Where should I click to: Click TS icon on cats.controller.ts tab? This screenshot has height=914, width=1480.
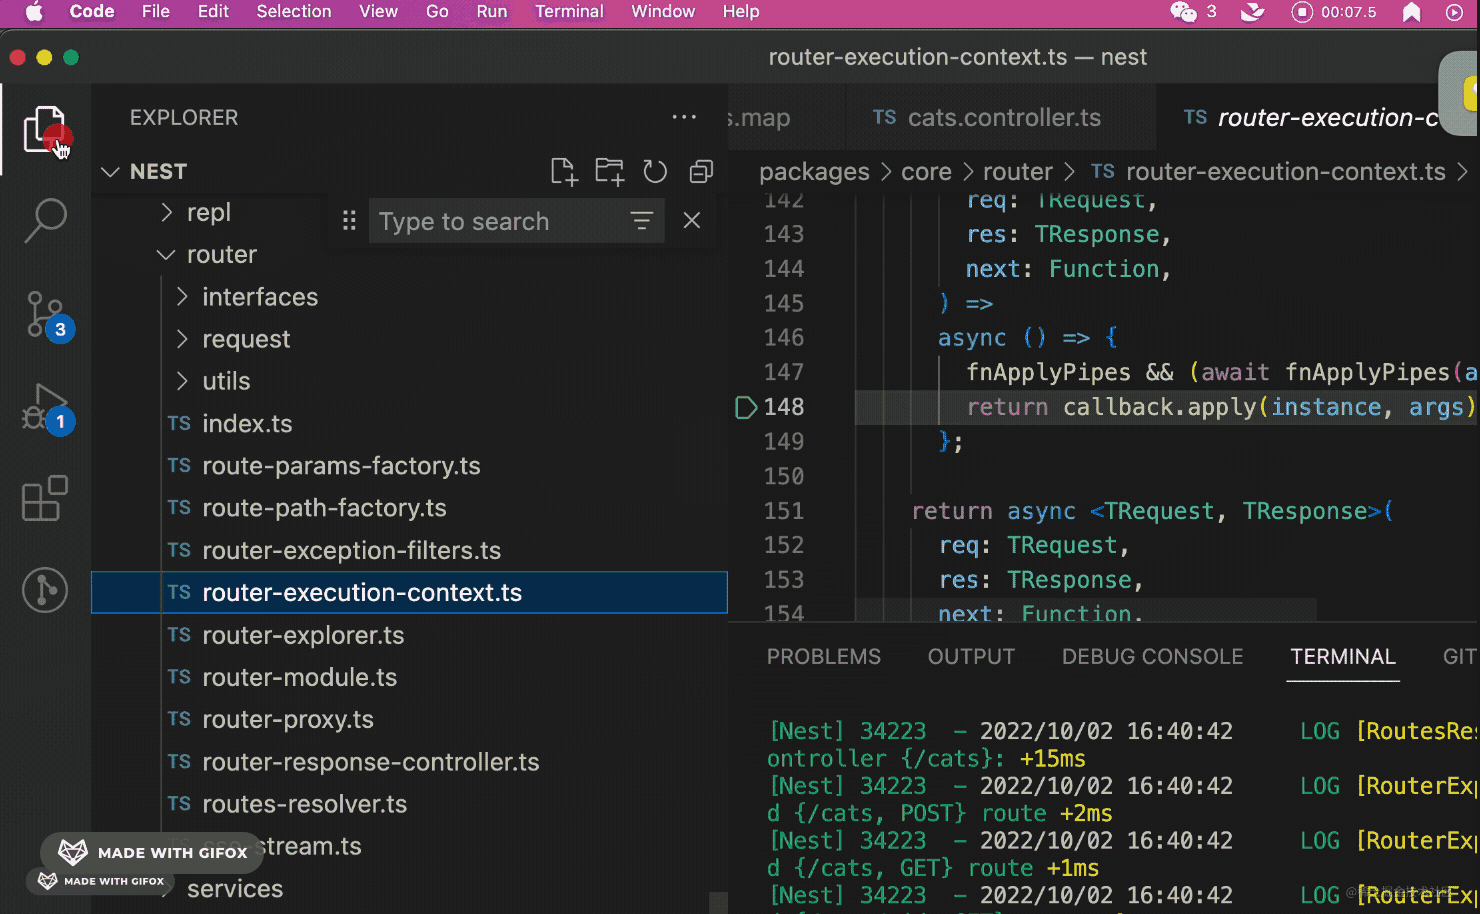pyautogui.click(x=884, y=117)
